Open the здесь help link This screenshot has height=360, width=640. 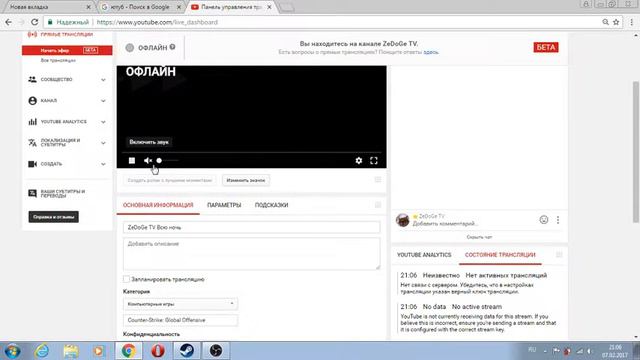tap(431, 52)
